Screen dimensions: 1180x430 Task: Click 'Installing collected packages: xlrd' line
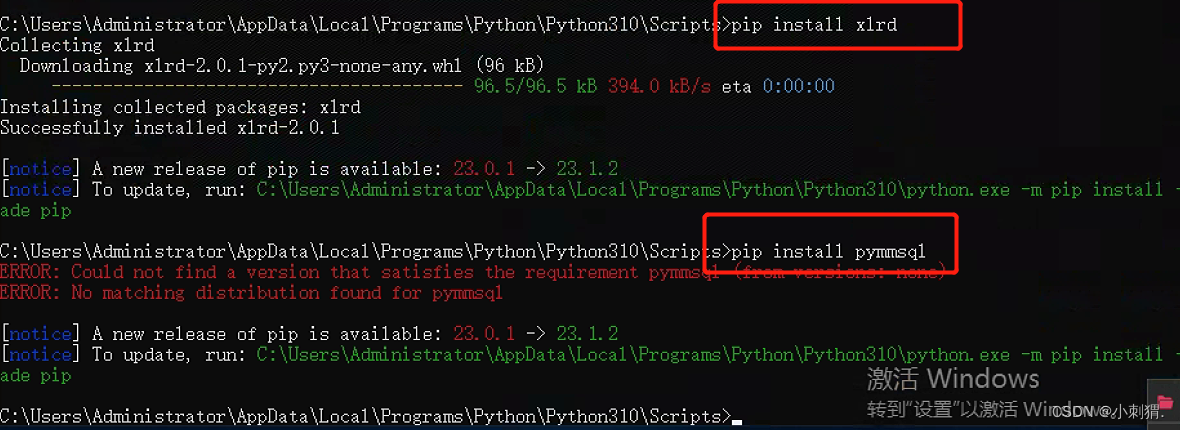click(180, 108)
